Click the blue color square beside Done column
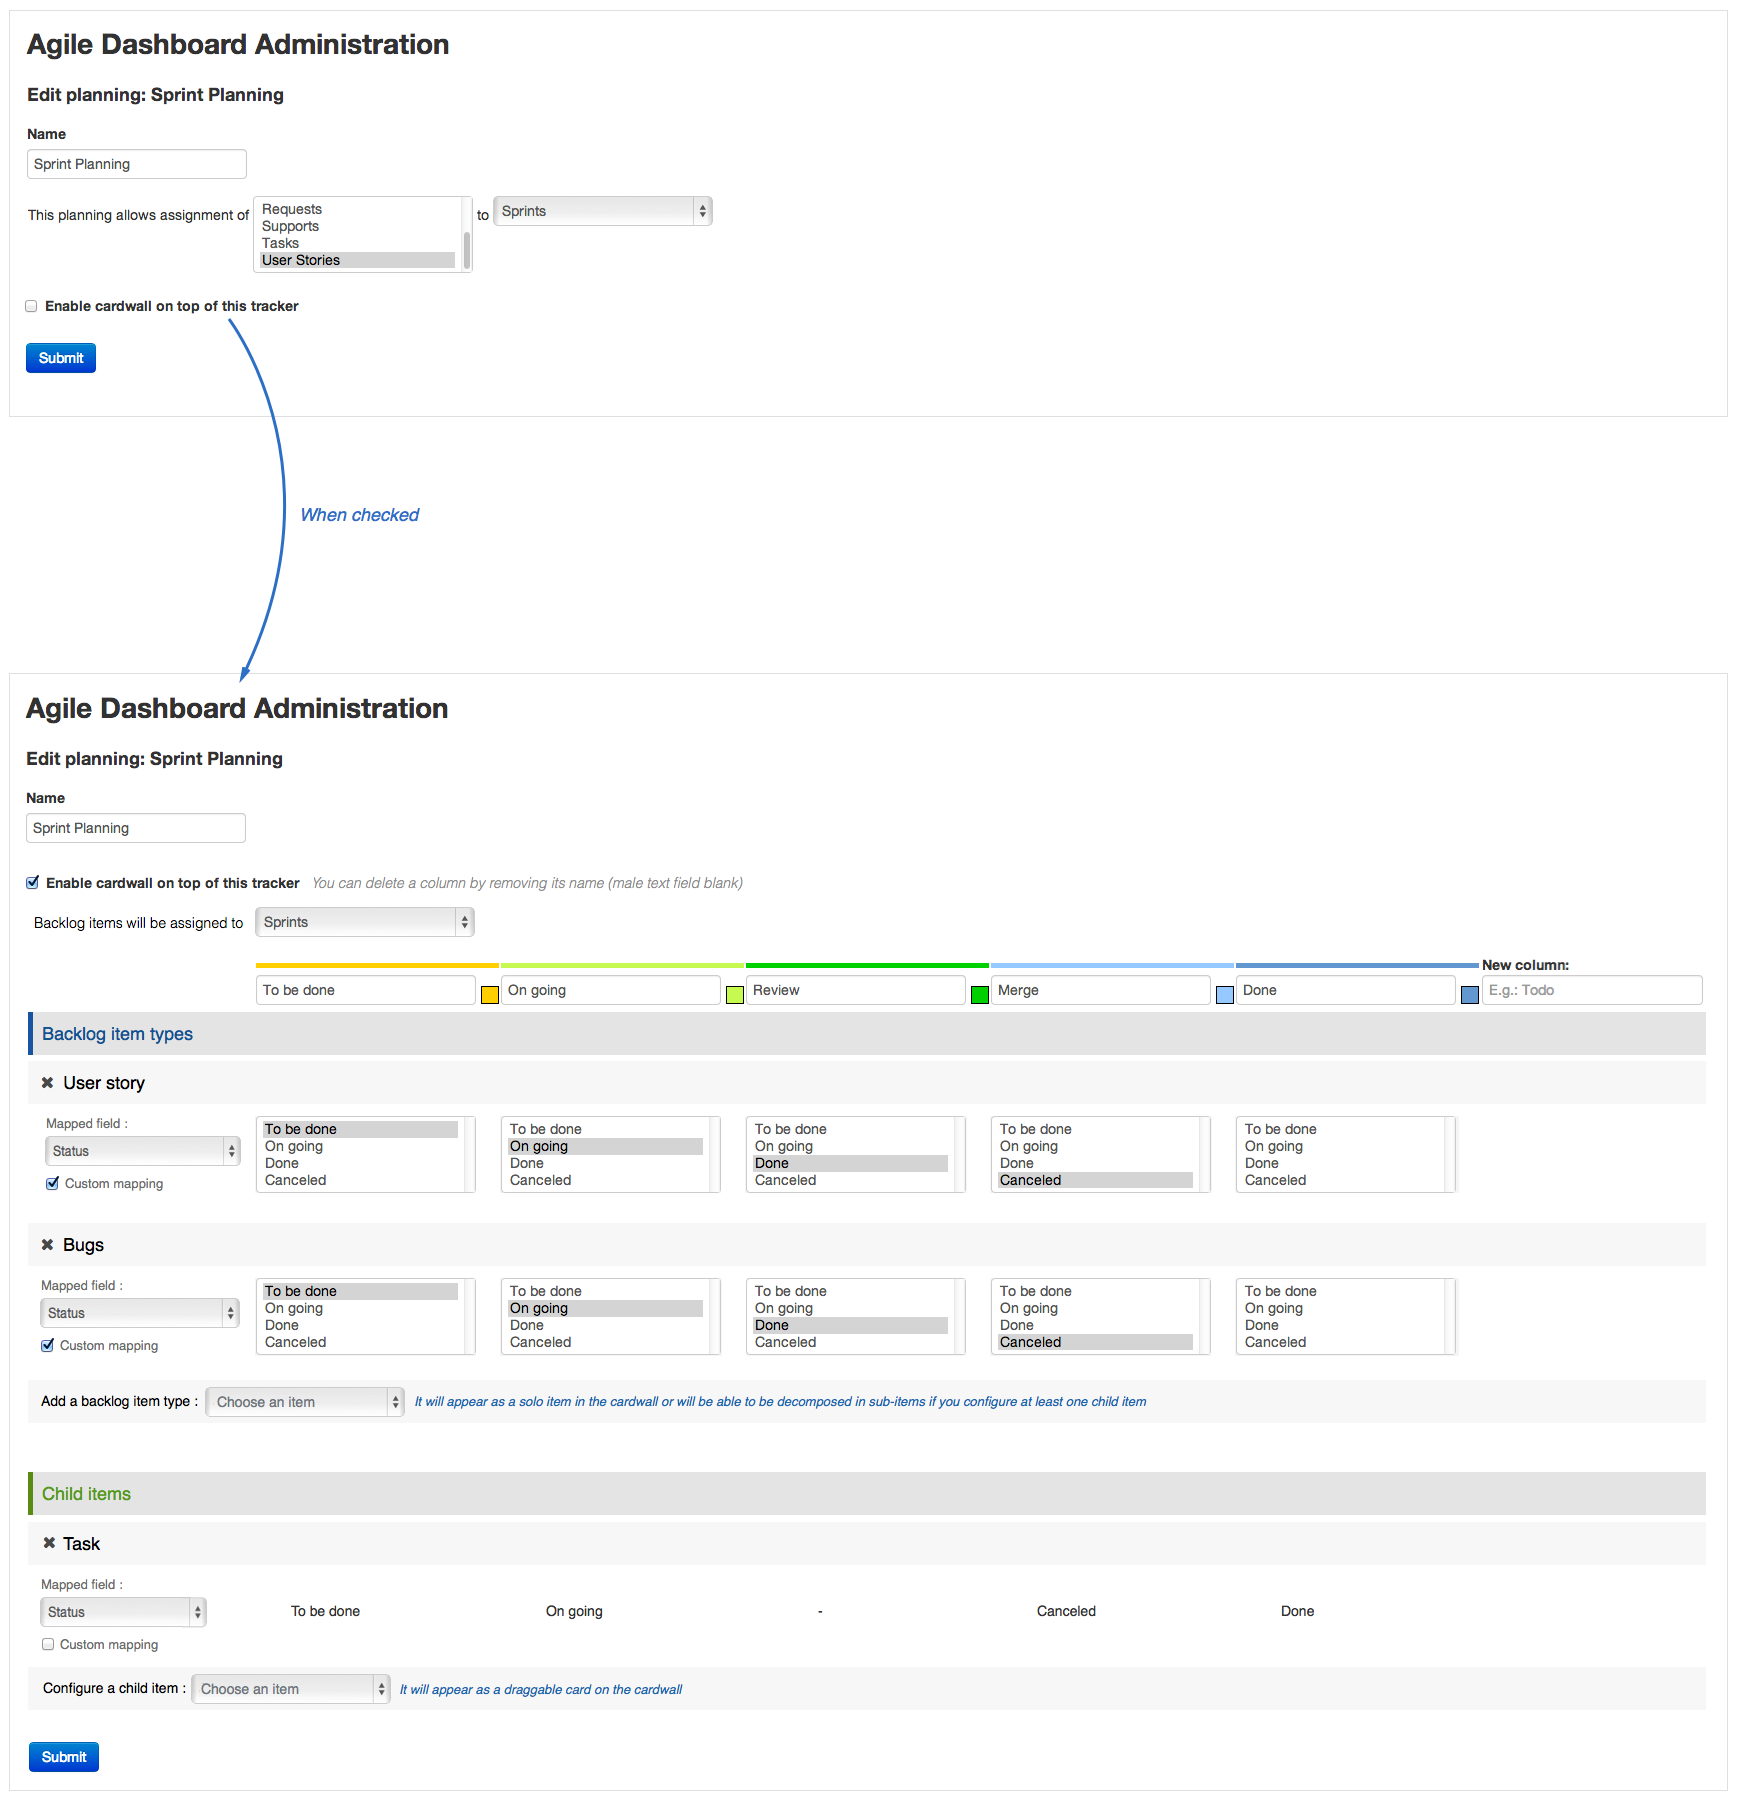 1470,995
